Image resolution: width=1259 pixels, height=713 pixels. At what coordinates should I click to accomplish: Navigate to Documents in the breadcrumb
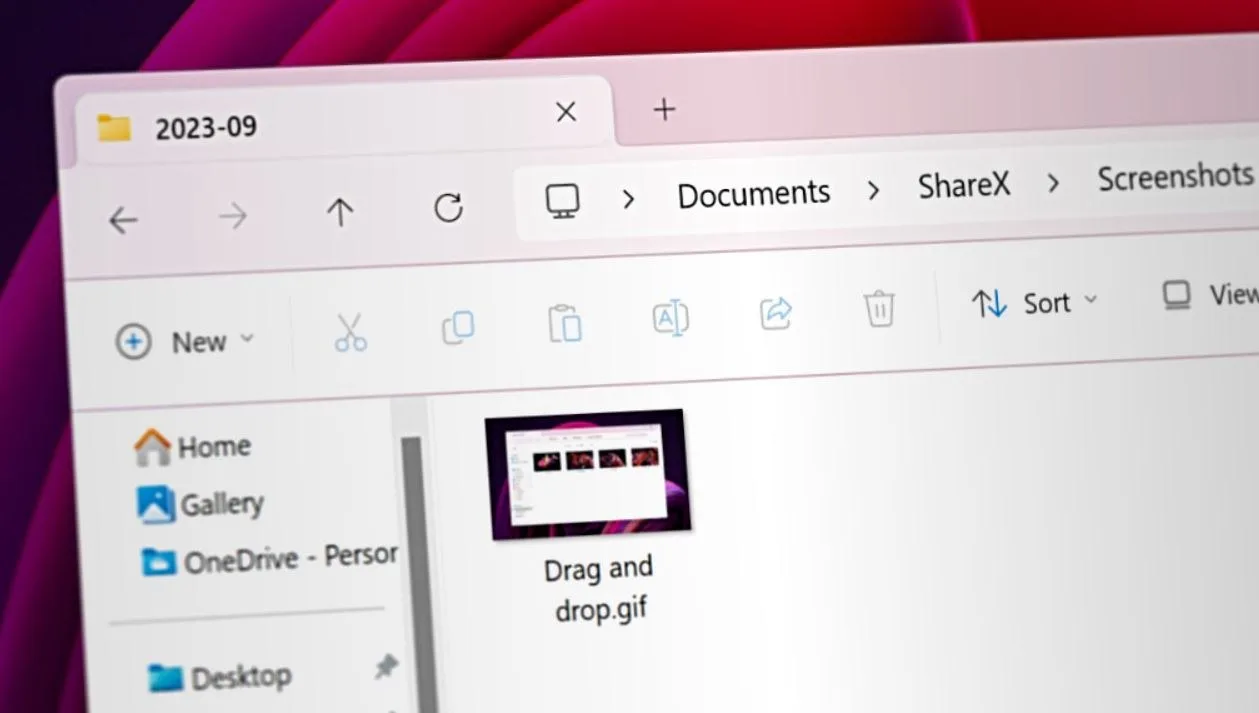754,193
